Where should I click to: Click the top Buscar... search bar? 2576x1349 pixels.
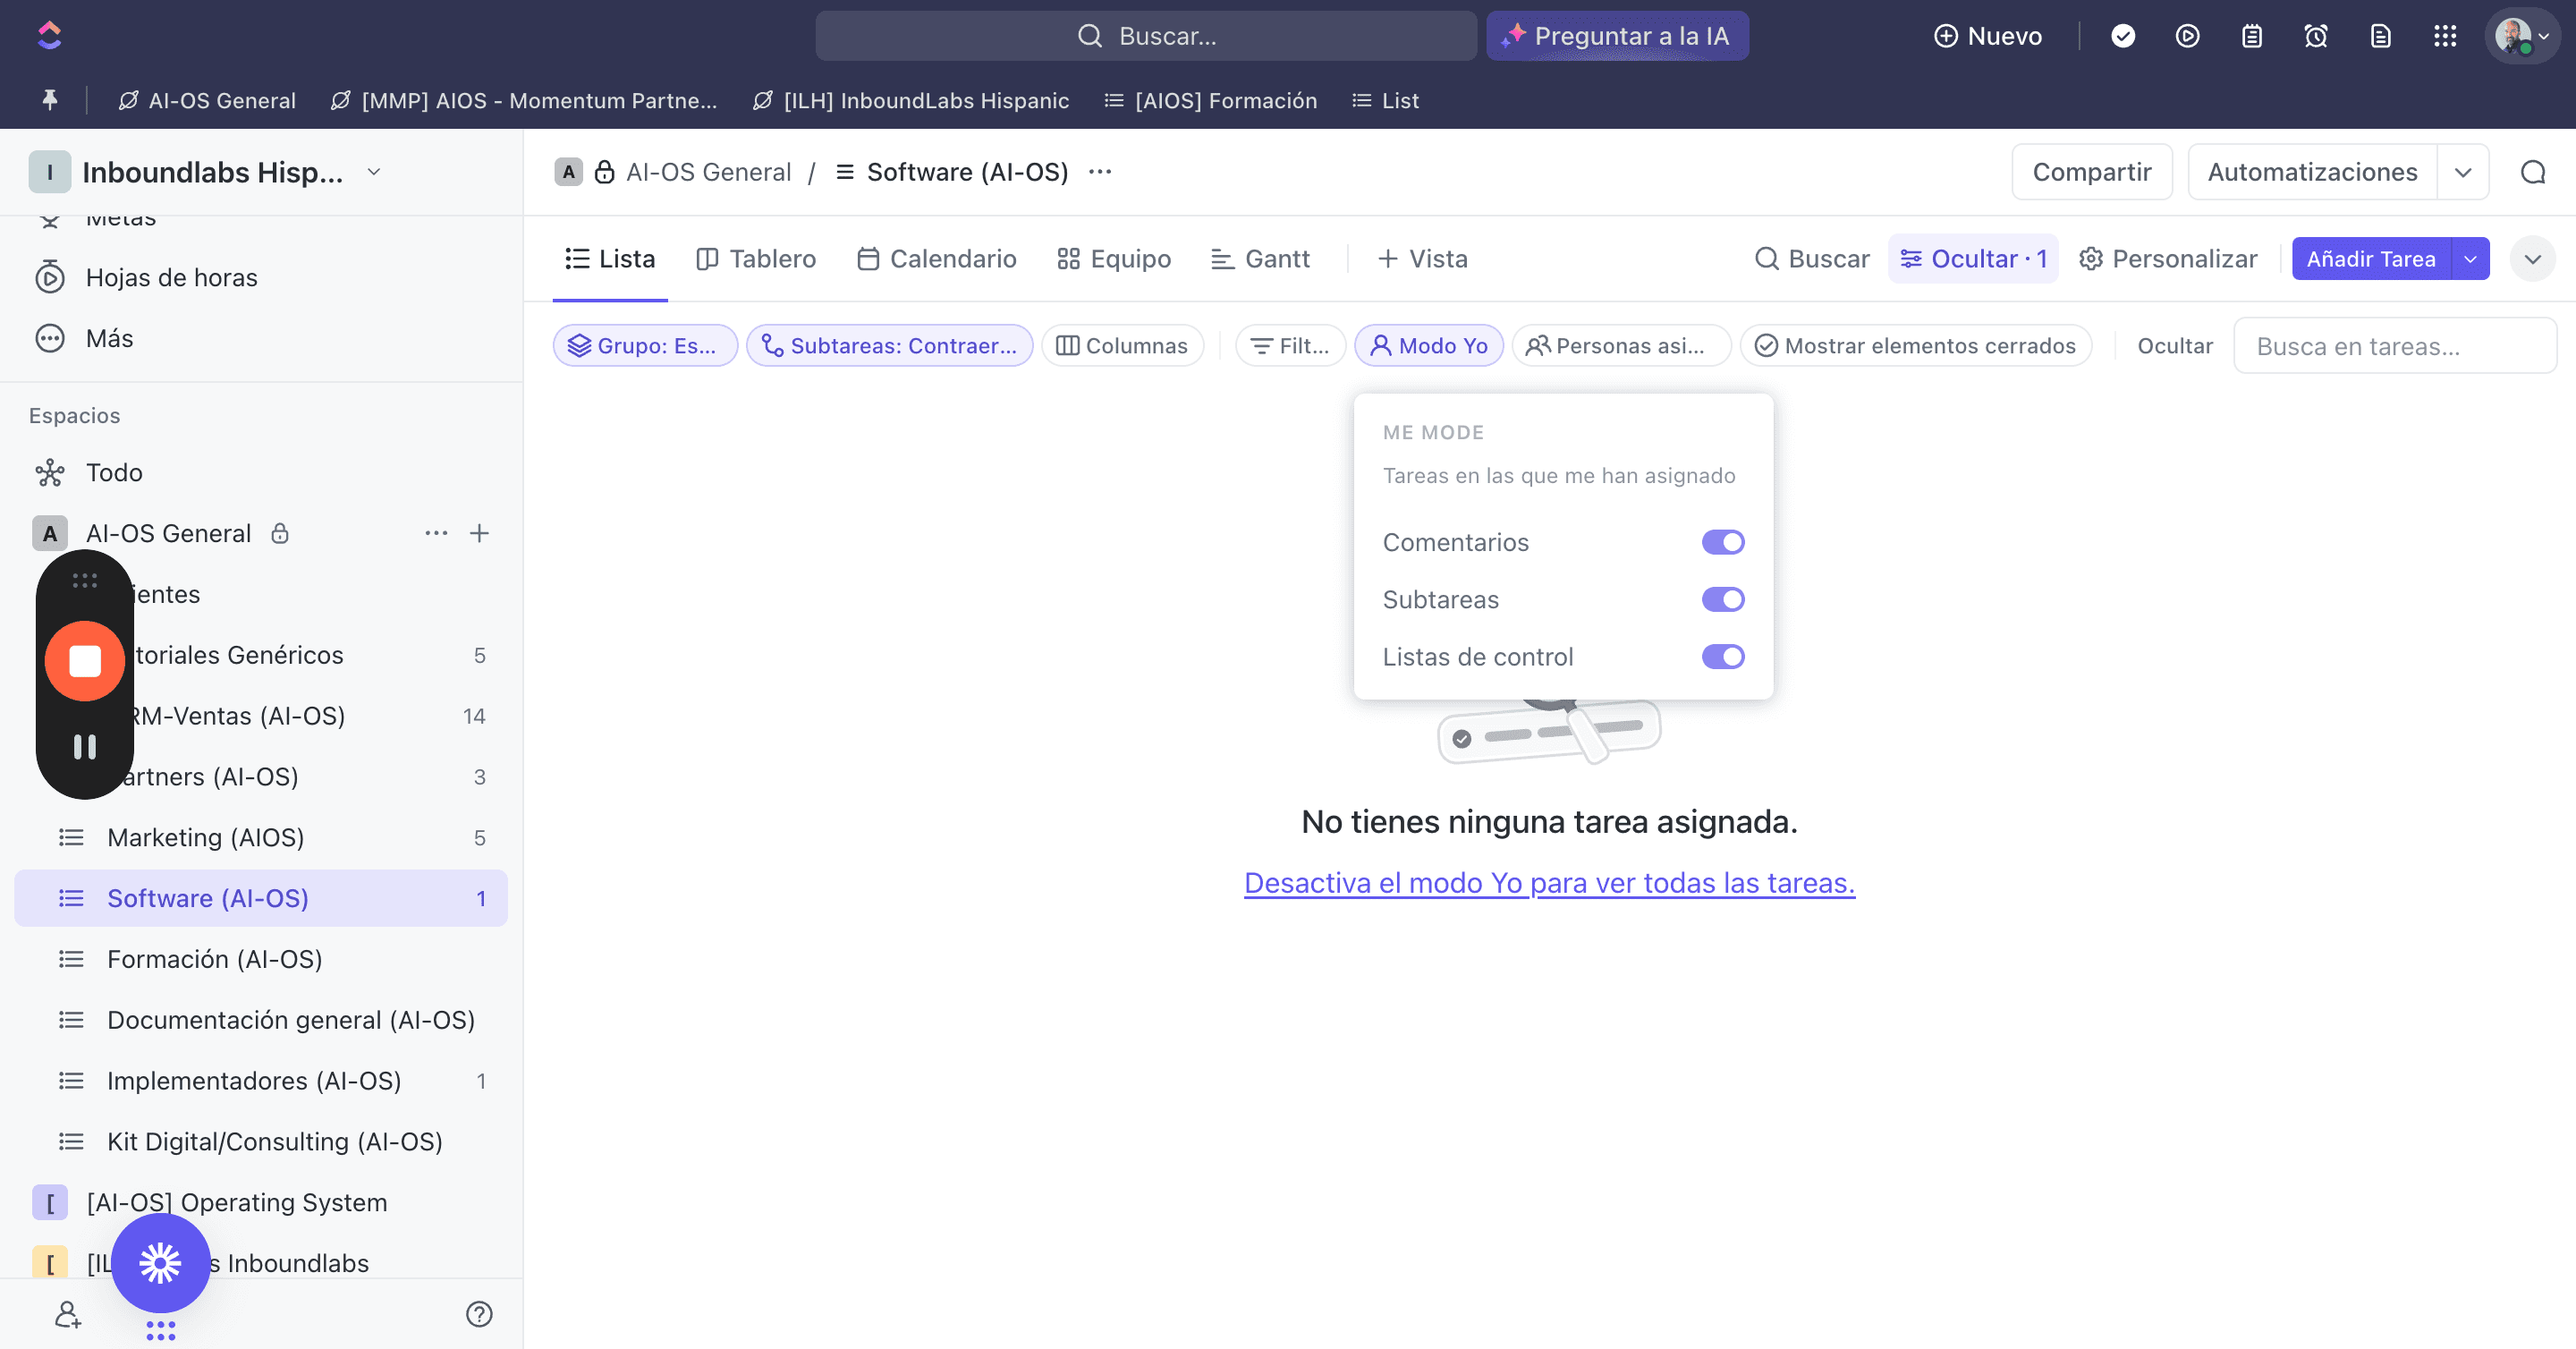(1146, 36)
